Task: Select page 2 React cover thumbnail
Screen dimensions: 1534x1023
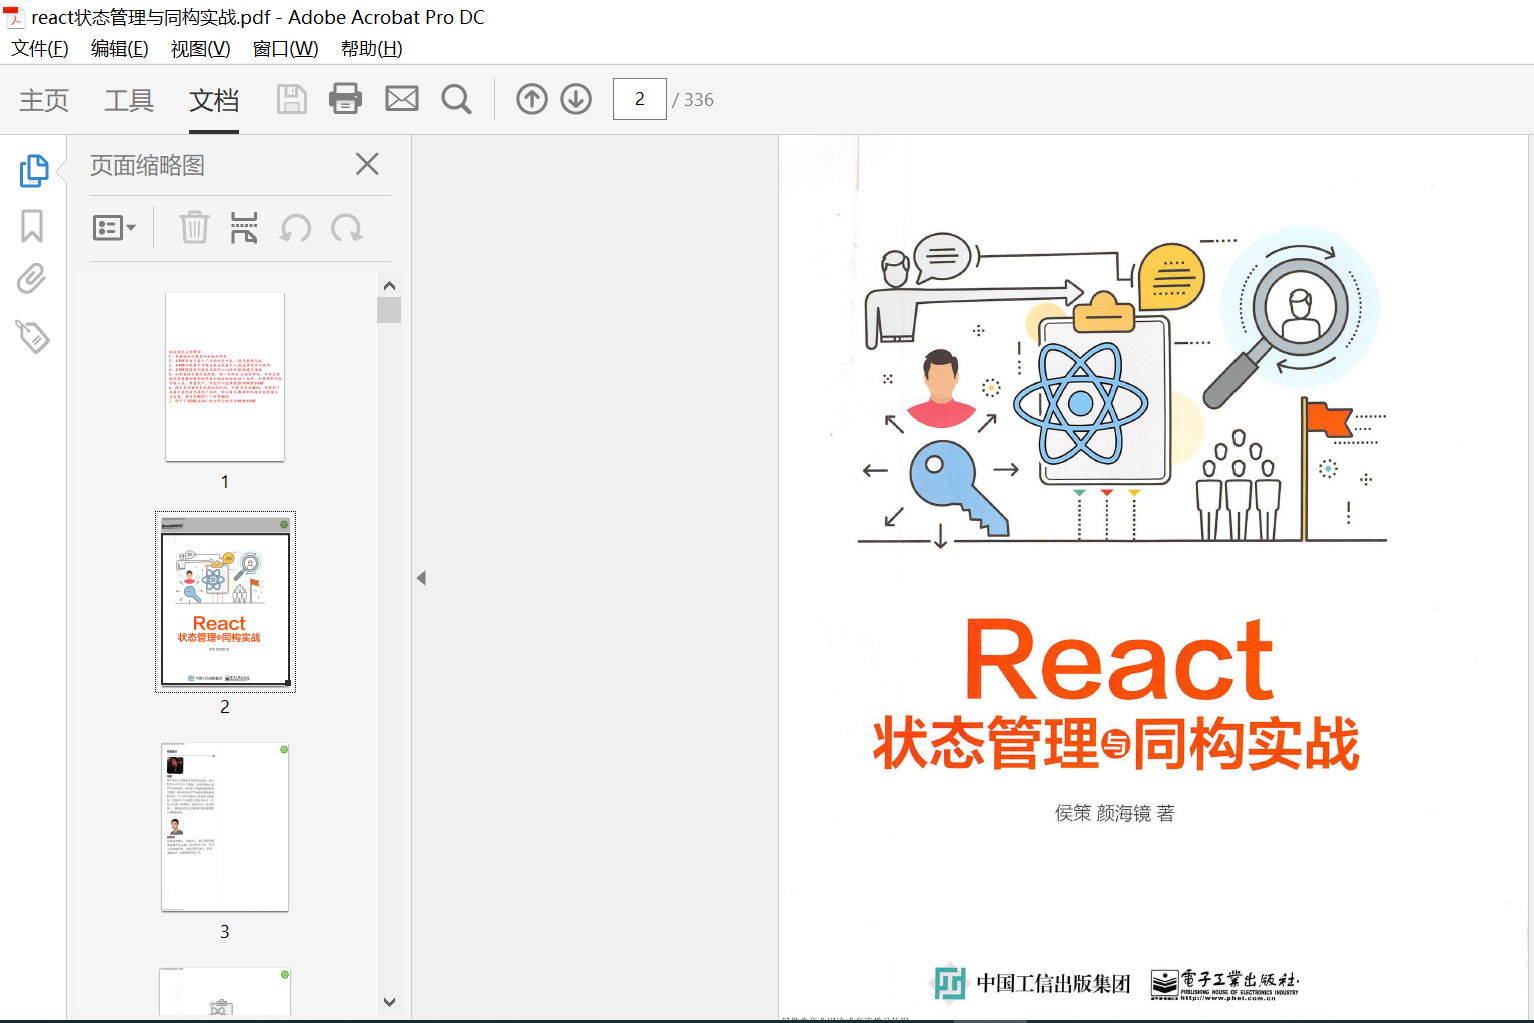Action: pos(225,602)
